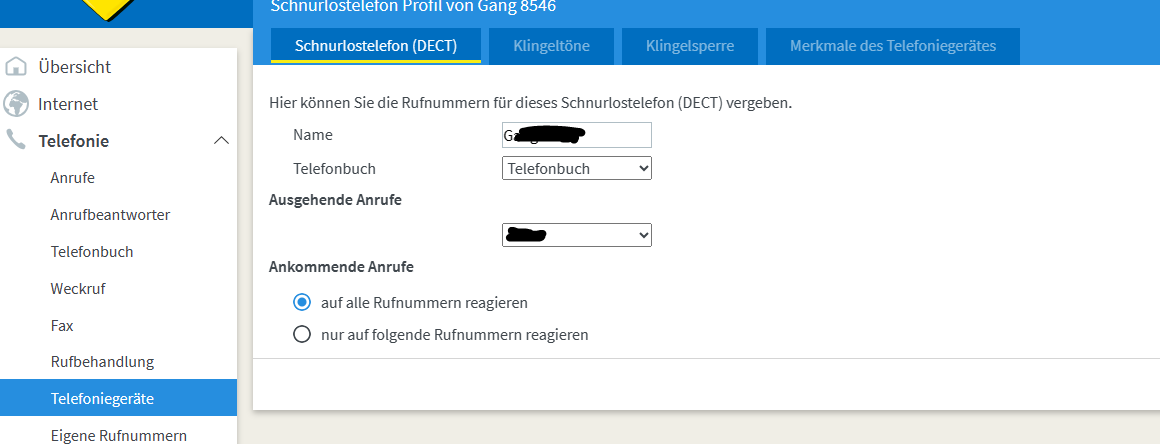This screenshot has width=1160, height=444.
Task: Select the Schnurlostelefon (DECT) tab
Action: (376, 46)
